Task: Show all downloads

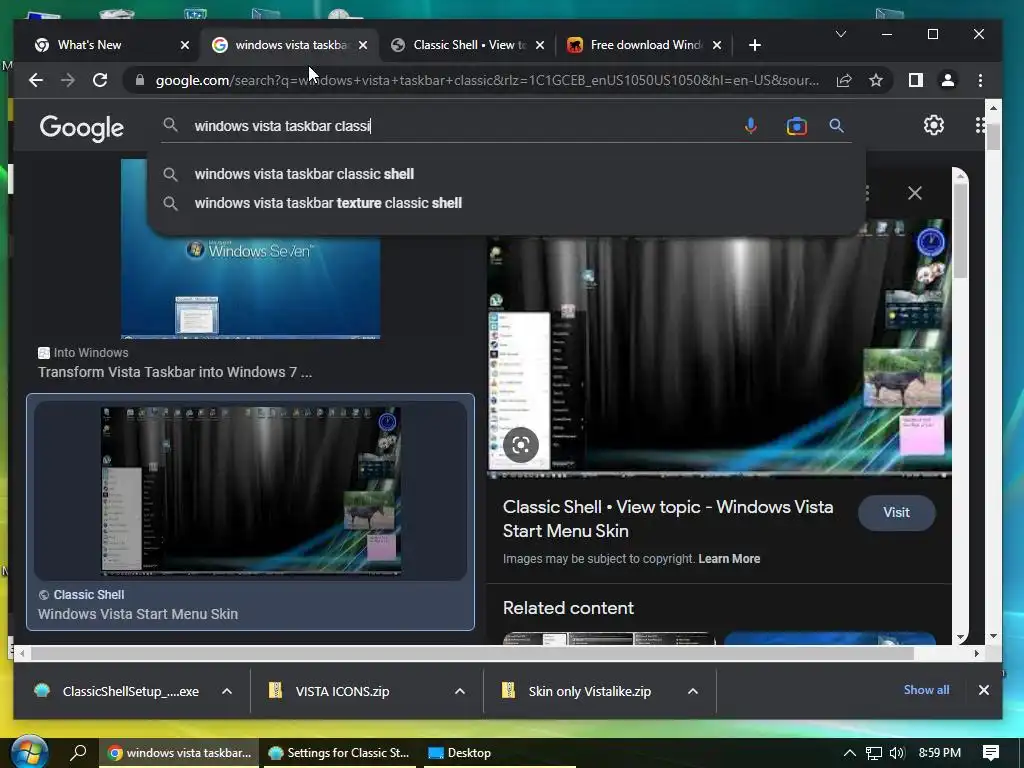Action: [x=926, y=690]
